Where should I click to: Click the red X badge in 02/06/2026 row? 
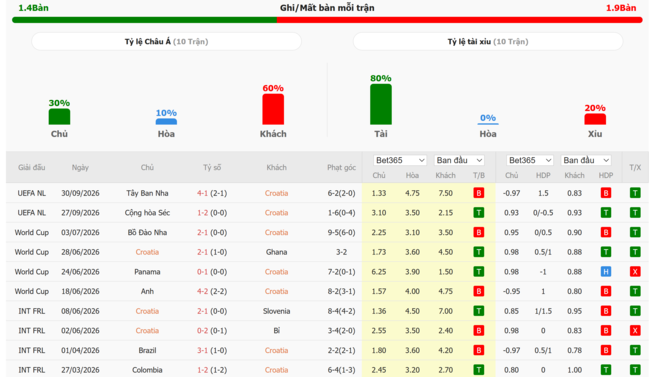pyautogui.click(x=635, y=331)
